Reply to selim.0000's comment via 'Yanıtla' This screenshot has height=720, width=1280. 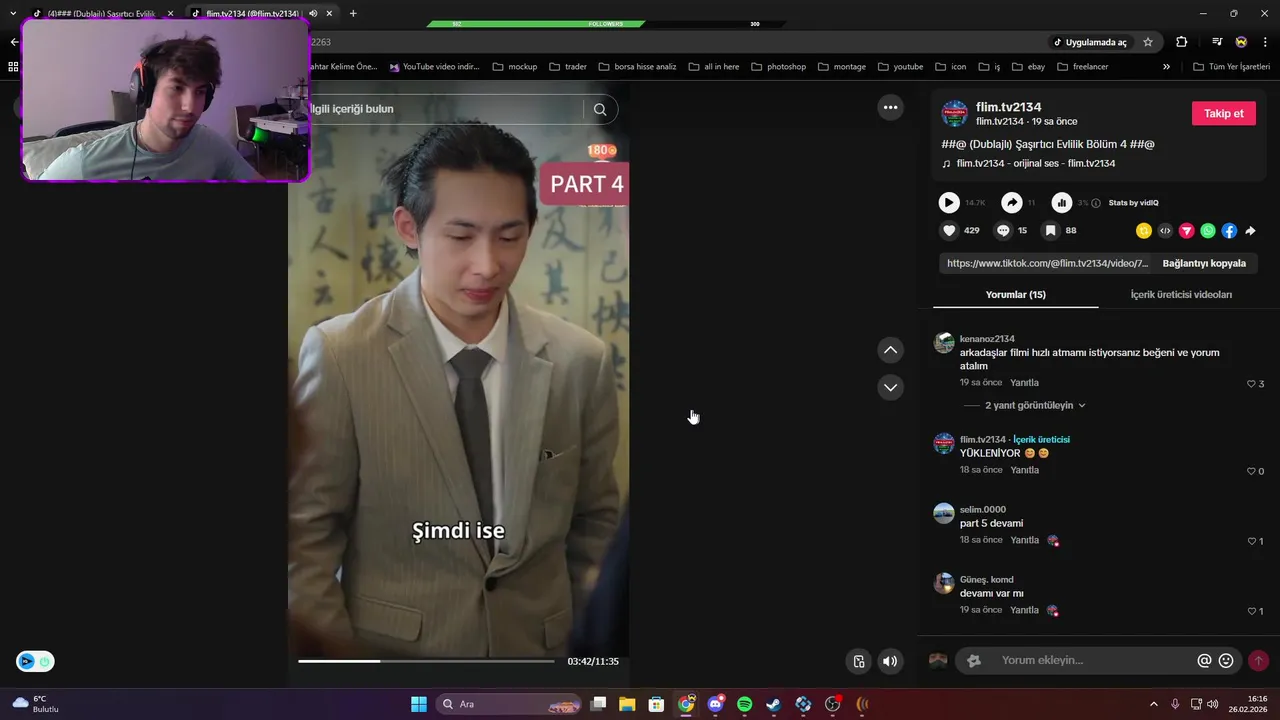point(1024,540)
